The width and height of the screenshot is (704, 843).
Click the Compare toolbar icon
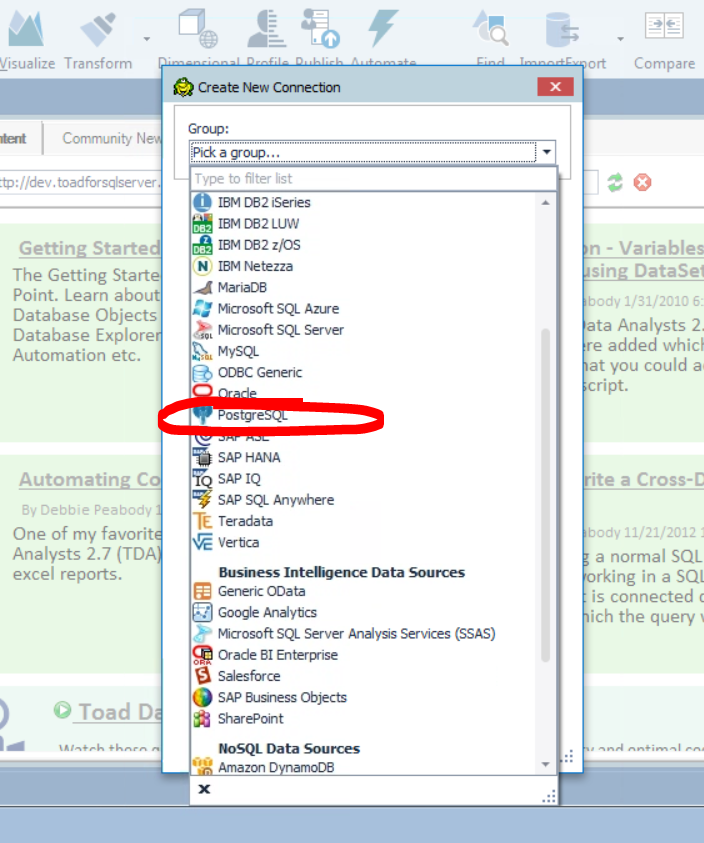coord(664,25)
